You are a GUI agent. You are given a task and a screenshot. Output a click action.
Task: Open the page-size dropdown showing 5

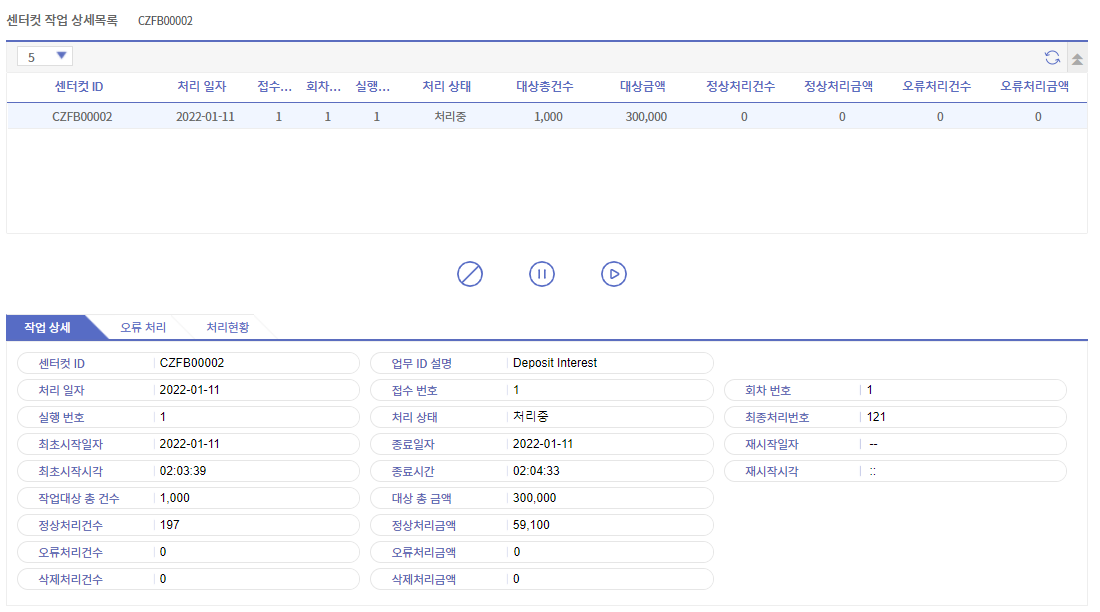point(45,56)
